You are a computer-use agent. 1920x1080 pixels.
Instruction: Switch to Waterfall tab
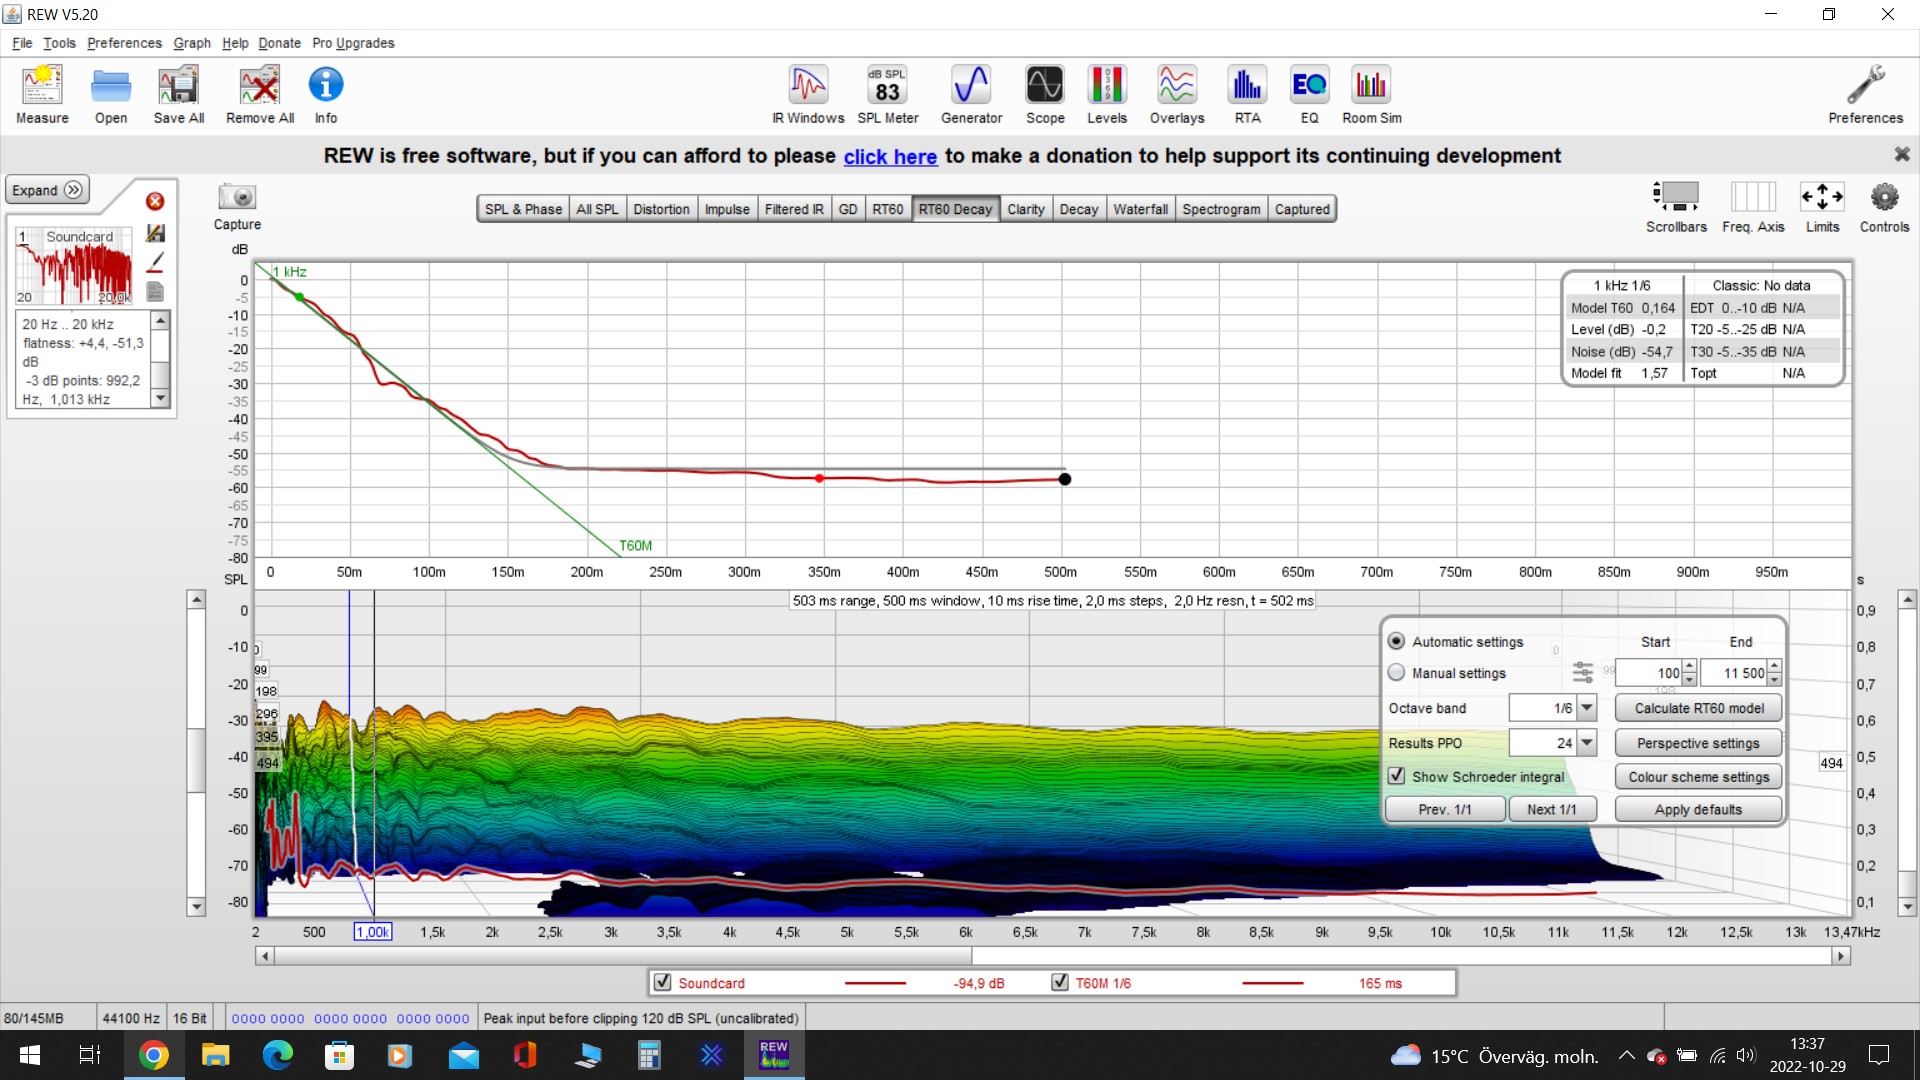click(x=1140, y=209)
